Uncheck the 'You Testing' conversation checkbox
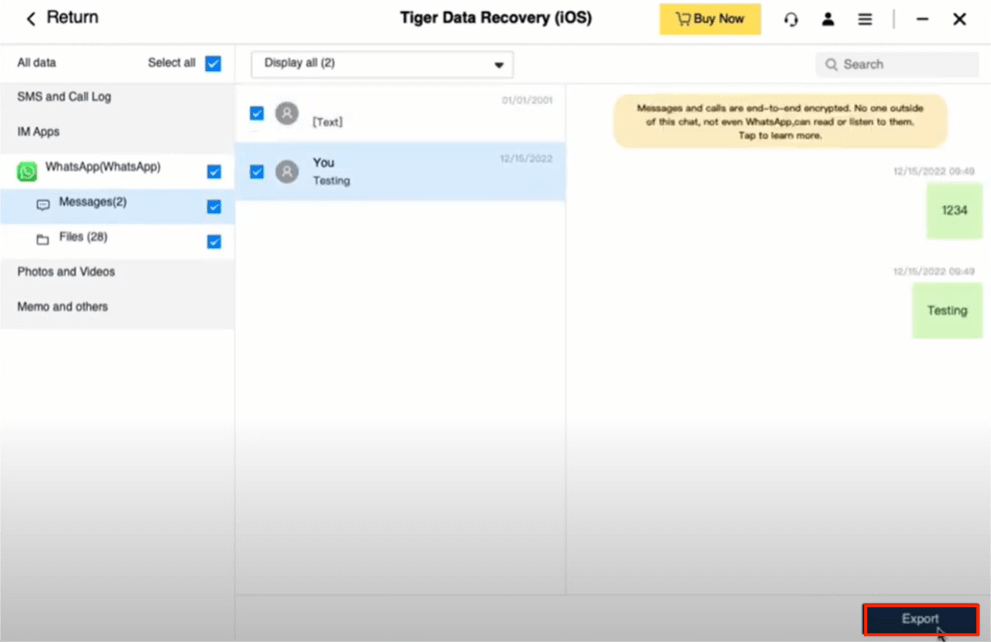The height and width of the screenshot is (643, 991). 257,171
